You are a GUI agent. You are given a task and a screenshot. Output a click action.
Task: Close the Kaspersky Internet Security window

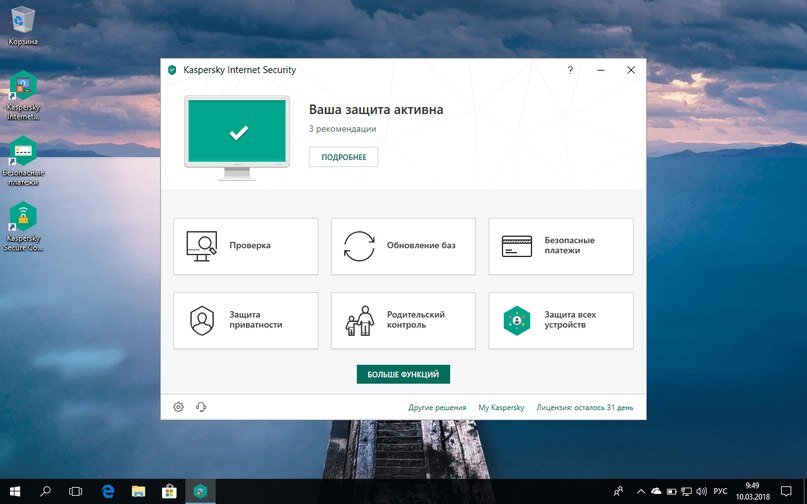tap(631, 70)
